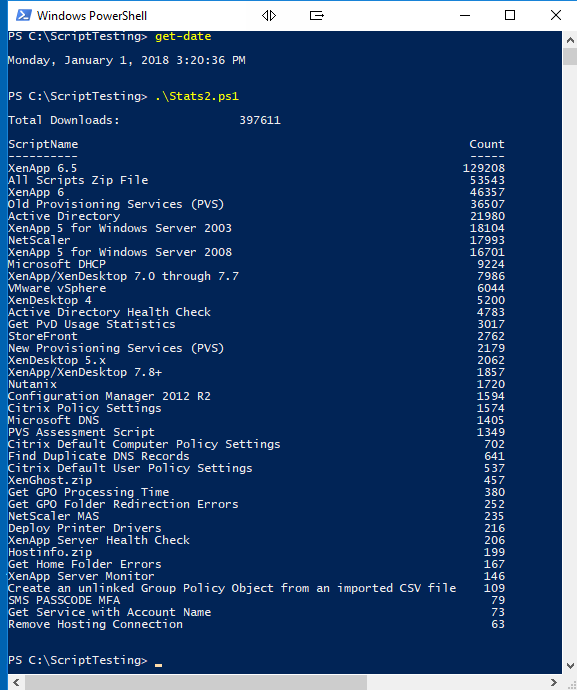Click Old Provisioning Services (PVS) row
The image size is (577, 690).
(256, 204)
